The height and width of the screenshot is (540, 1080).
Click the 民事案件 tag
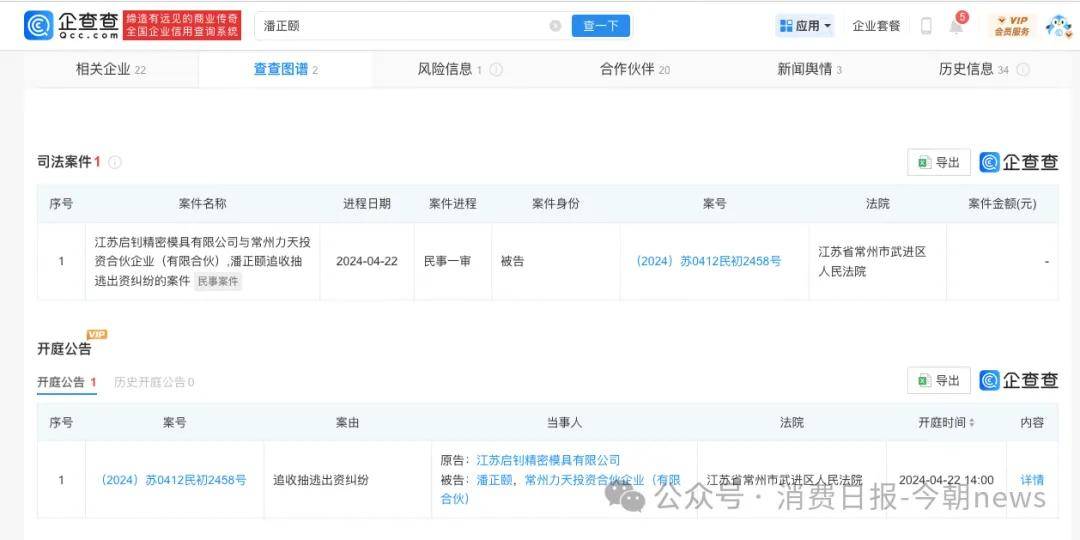218,282
